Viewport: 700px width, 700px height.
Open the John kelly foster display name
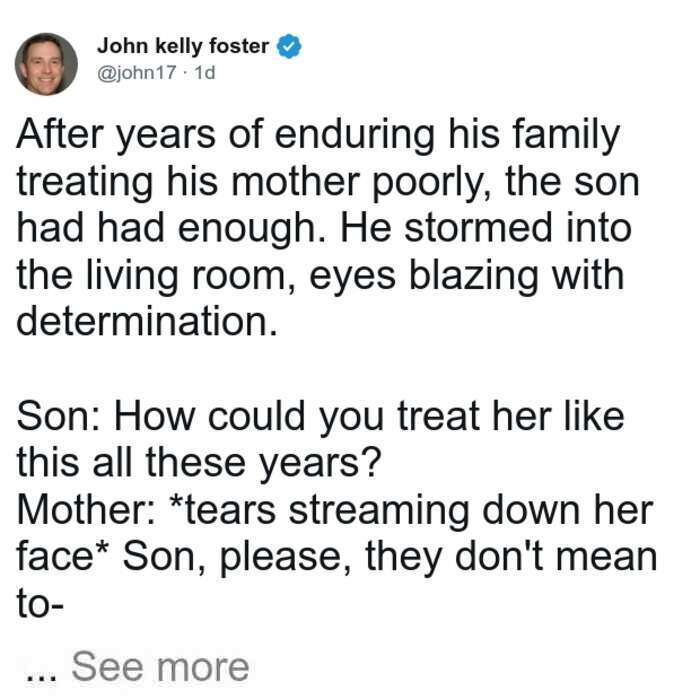pyautogui.click(x=183, y=46)
